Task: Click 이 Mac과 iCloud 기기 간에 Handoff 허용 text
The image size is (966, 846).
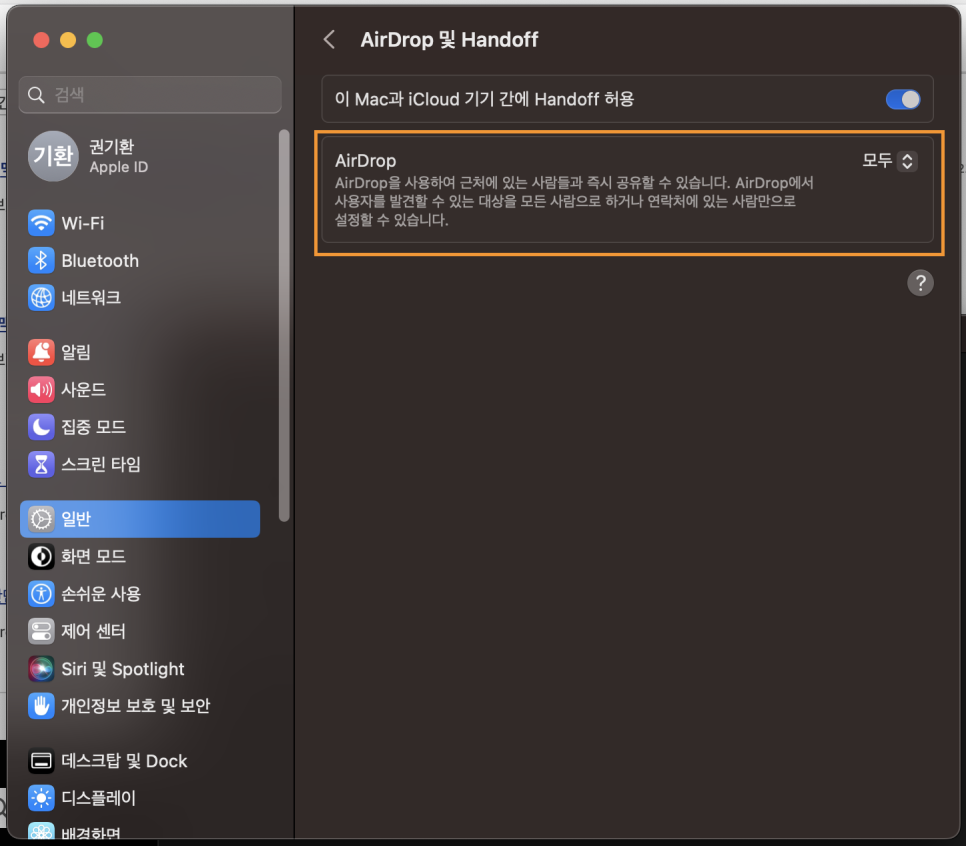Action: click(484, 99)
